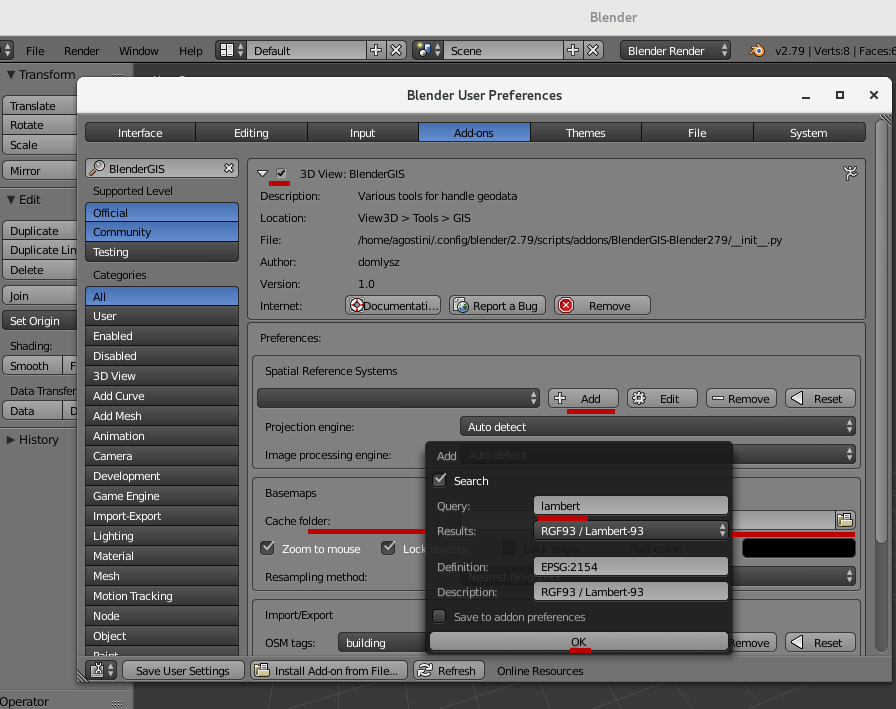Screen dimensions: 896x709
Task: Open the Window menu
Action: 138,50
